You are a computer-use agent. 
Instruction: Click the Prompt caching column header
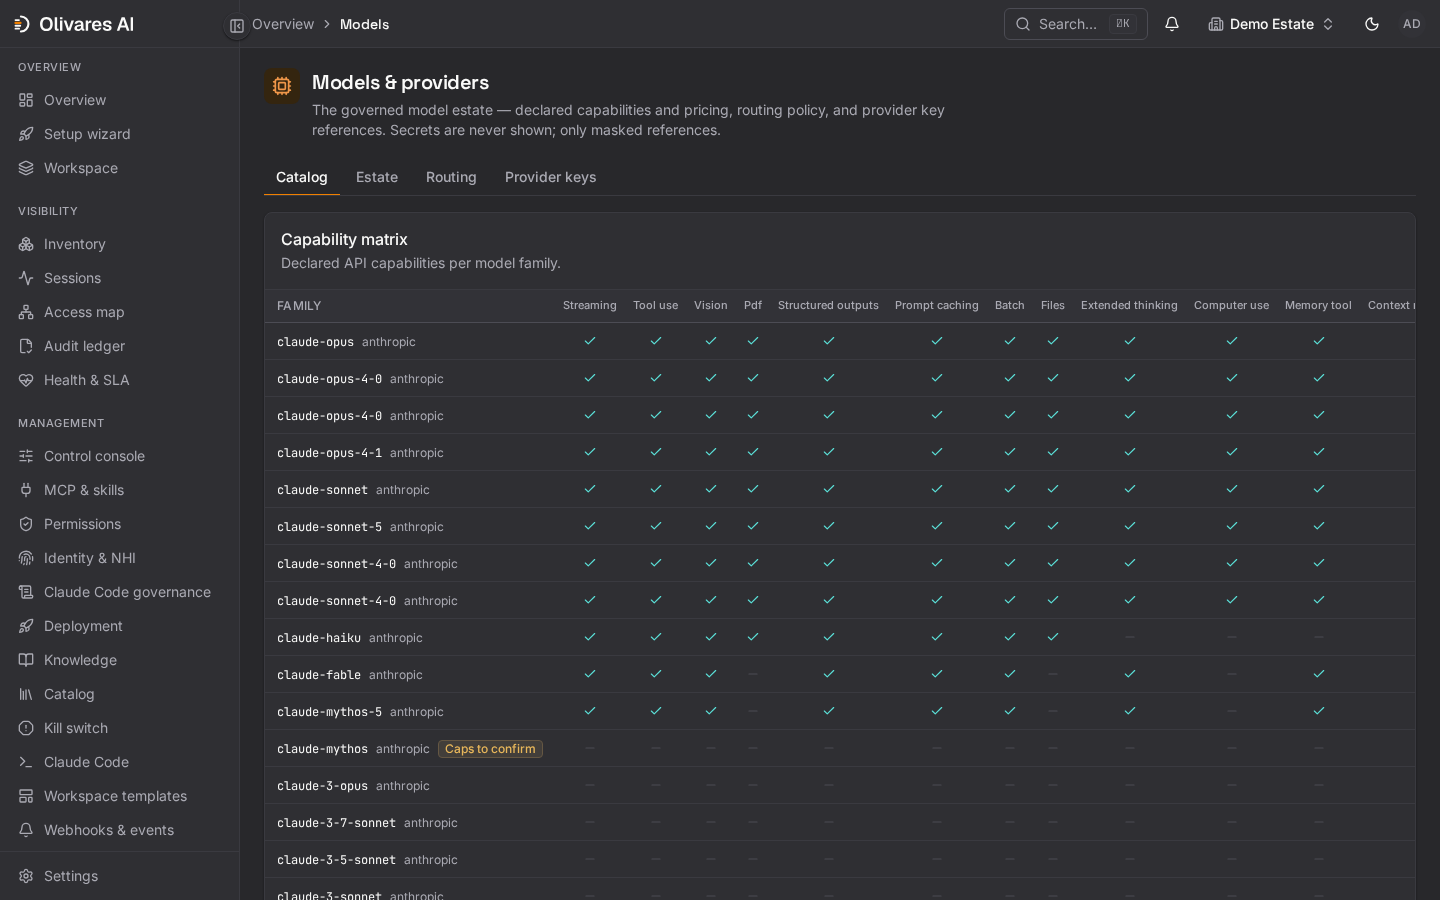point(937,306)
